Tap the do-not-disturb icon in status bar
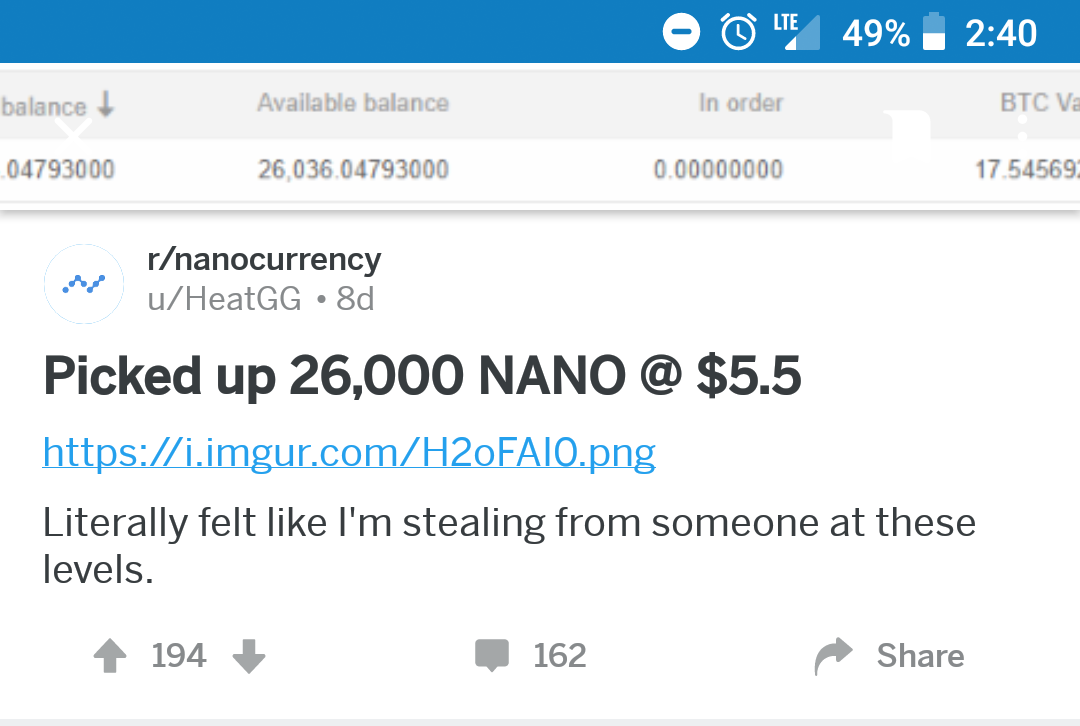Image resolution: width=1080 pixels, height=726 pixels. [681, 31]
